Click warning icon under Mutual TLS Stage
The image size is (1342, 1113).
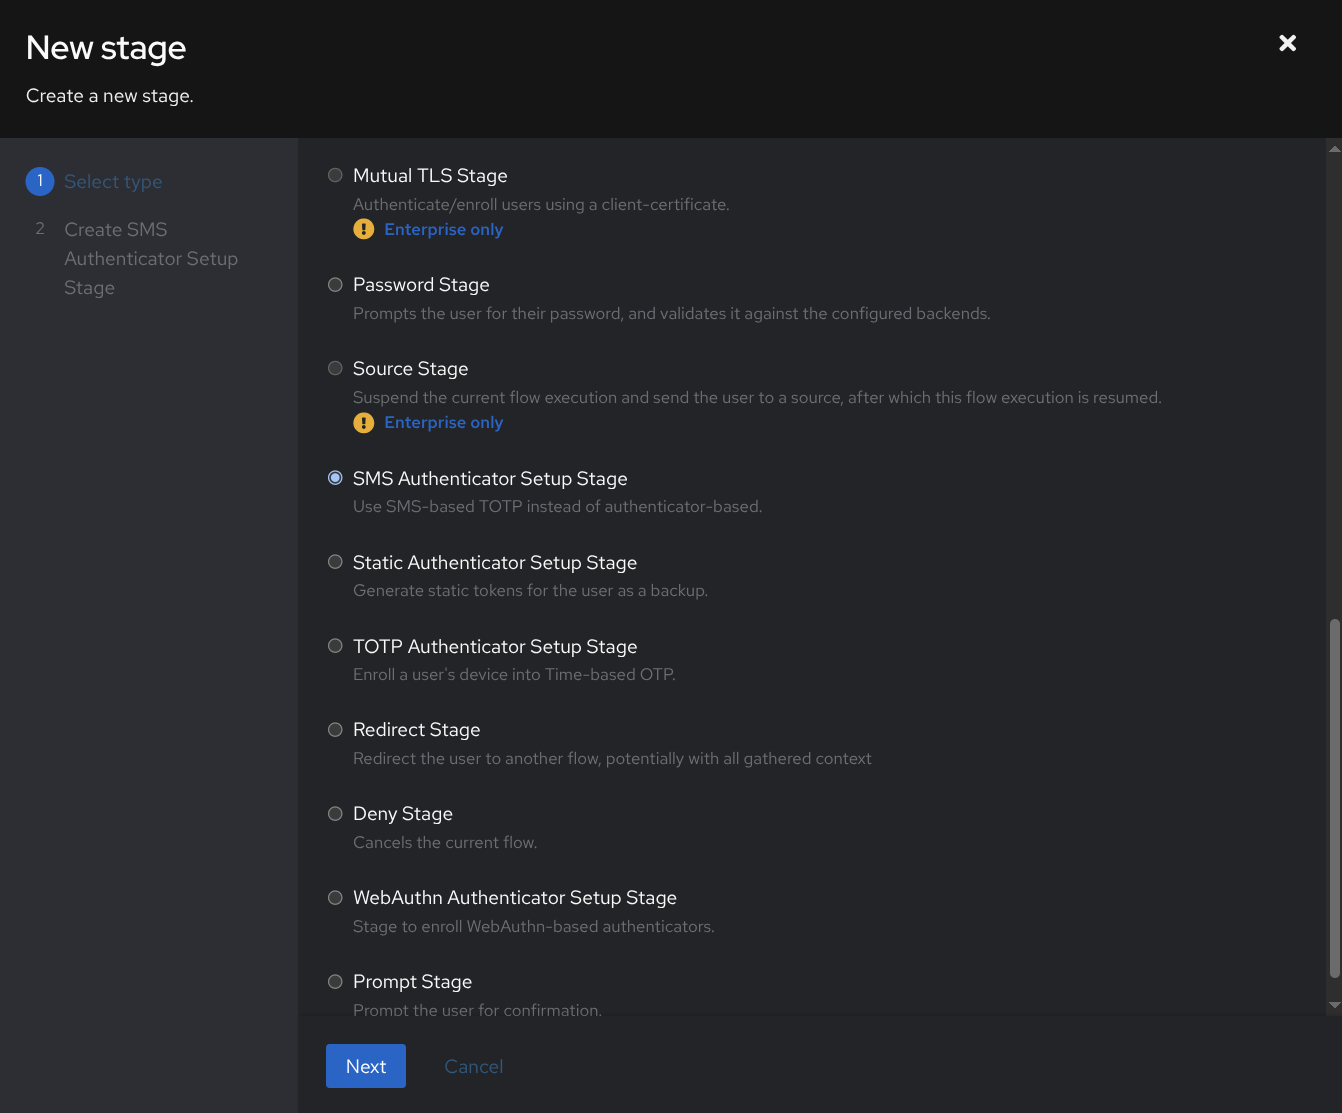click(364, 230)
